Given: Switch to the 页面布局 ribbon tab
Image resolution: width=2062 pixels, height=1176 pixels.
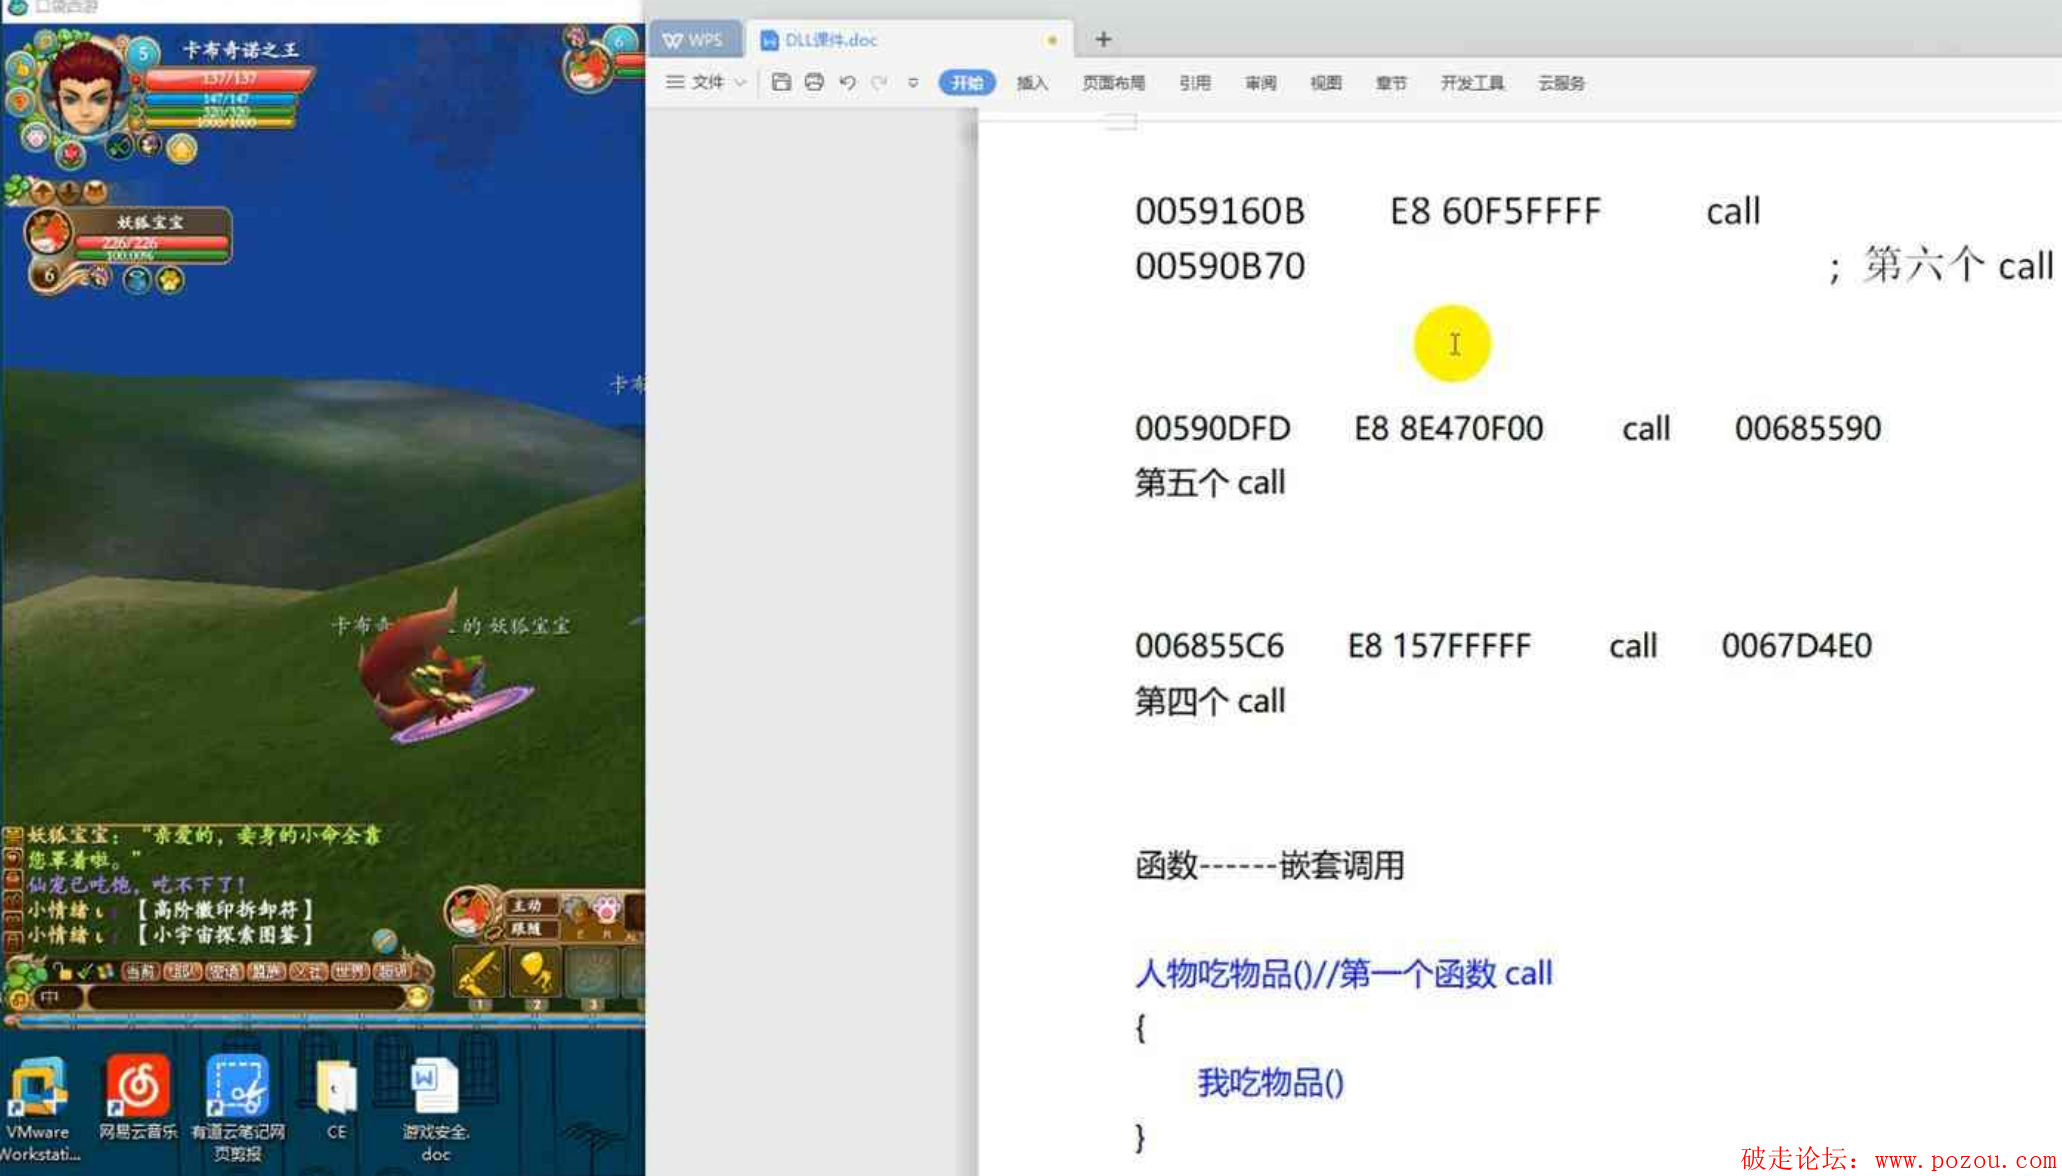Looking at the screenshot, I should tap(1113, 83).
